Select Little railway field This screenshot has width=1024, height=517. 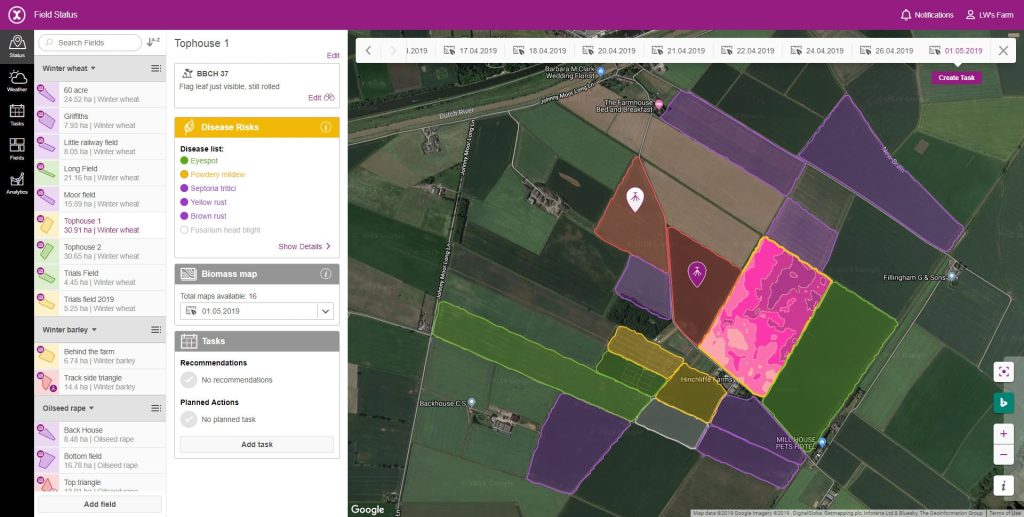(100, 147)
